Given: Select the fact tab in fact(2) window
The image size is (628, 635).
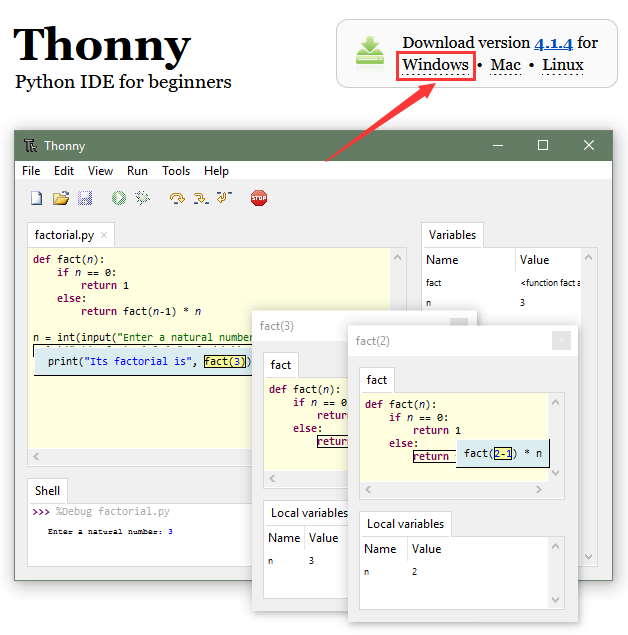Looking at the screenshot, I should (x=377, y=380).
